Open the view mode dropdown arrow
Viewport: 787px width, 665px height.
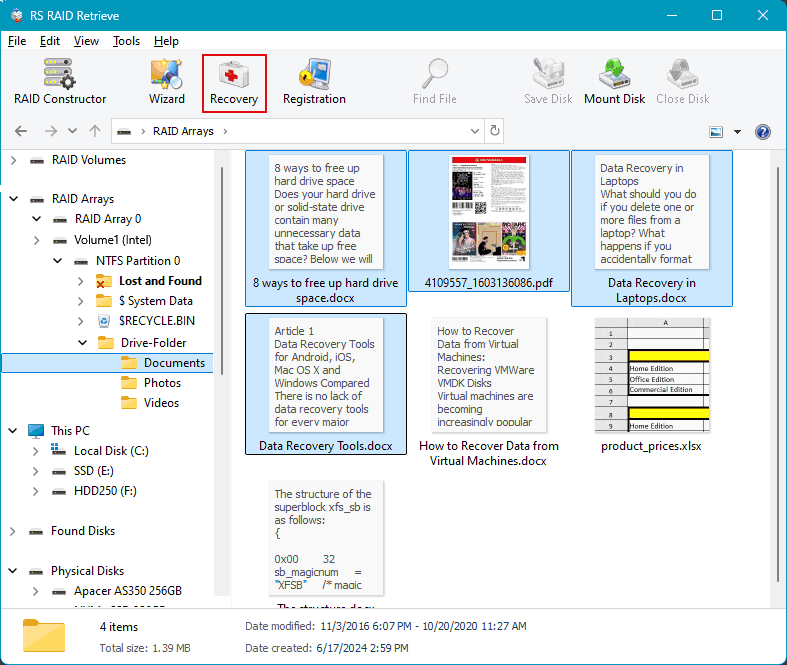(737, 132)
